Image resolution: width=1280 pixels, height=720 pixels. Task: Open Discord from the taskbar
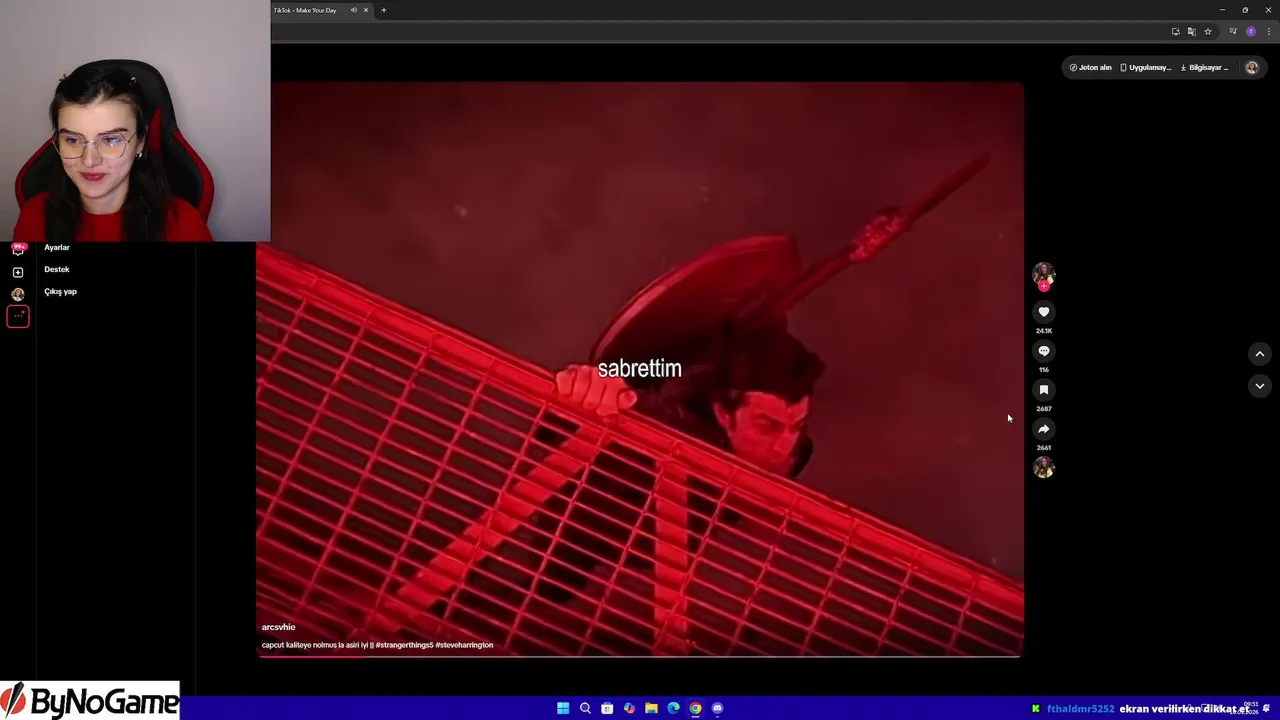pyautogui.click(x=717, y=708)
